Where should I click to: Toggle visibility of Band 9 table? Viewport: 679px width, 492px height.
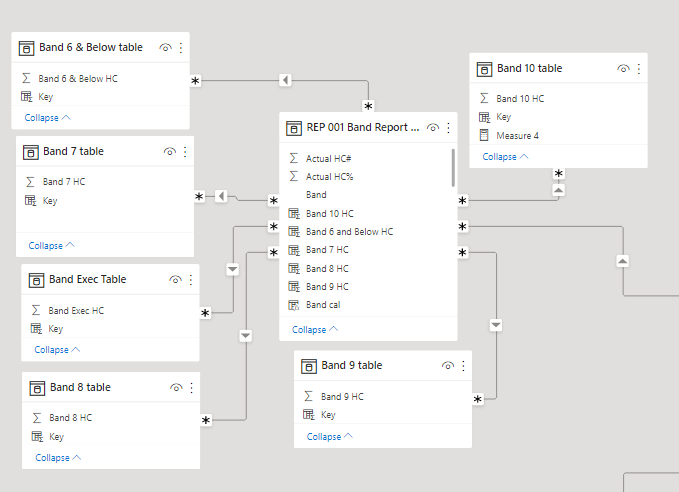448,366
